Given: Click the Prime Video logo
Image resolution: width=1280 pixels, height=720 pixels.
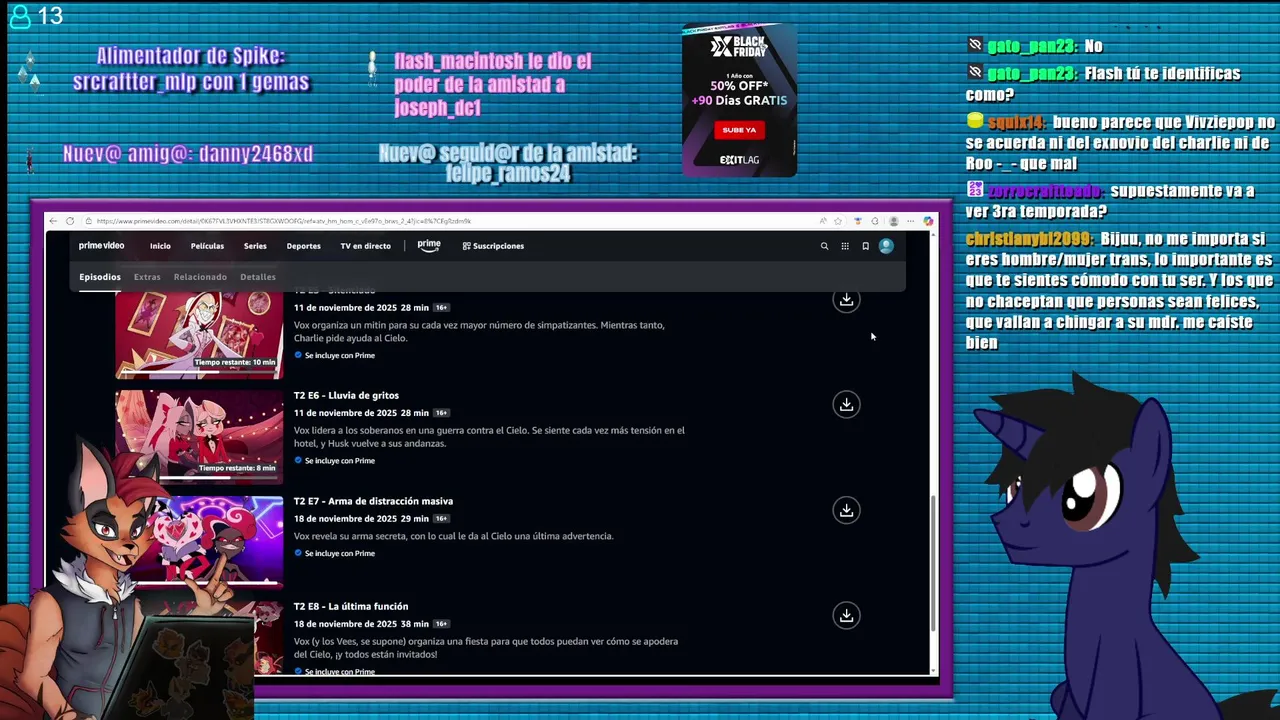Looking at the screenshot, I should 101,246.
